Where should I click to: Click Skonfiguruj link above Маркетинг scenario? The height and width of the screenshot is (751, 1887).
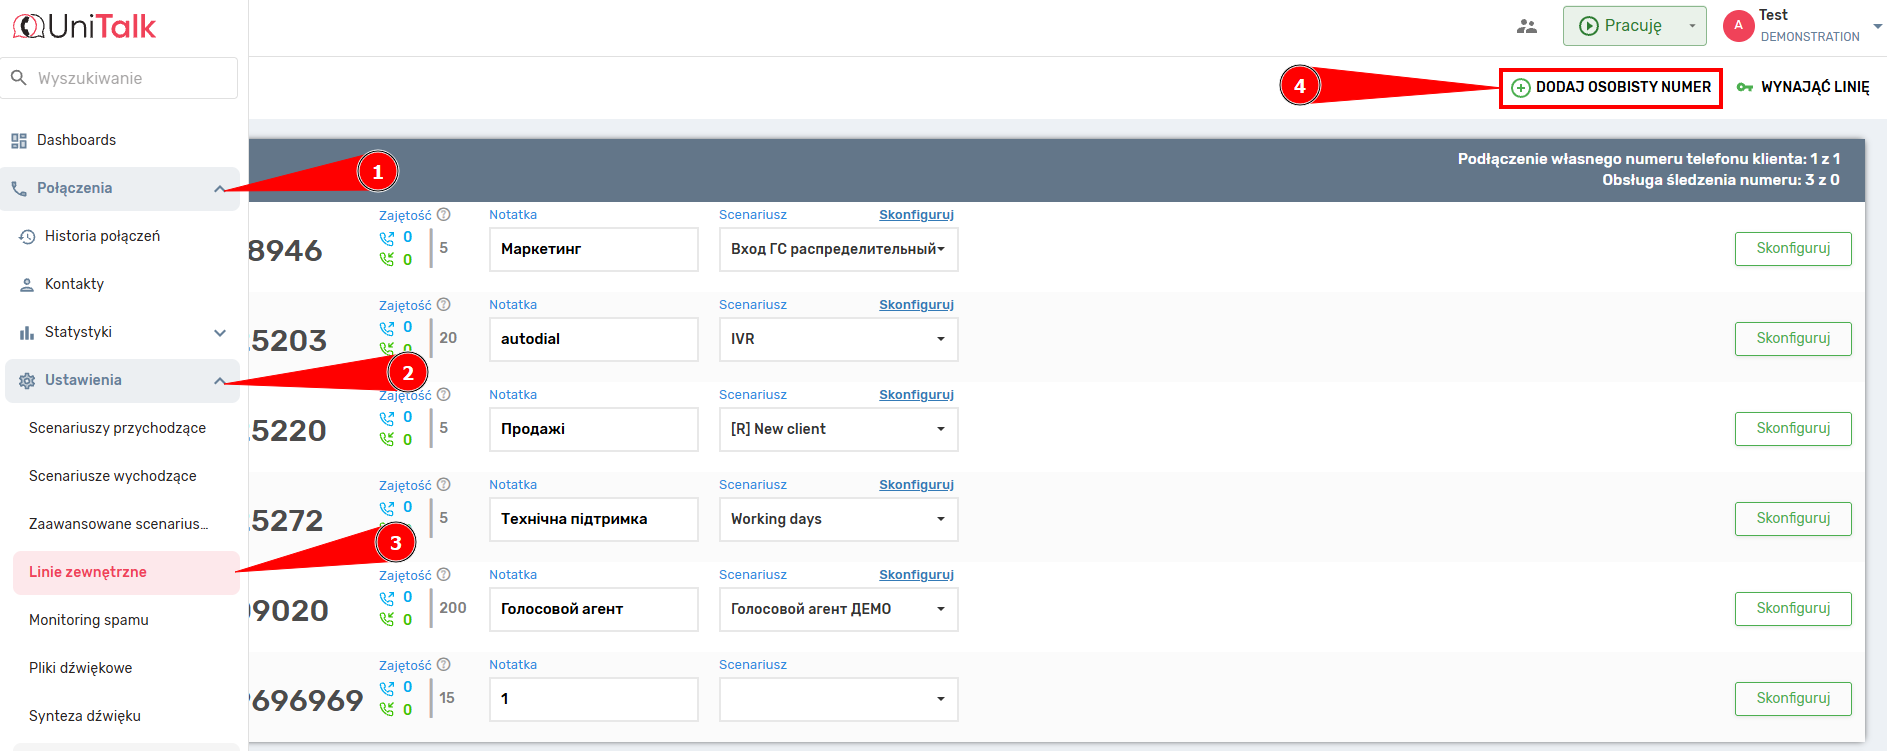[x=916, y=215]
